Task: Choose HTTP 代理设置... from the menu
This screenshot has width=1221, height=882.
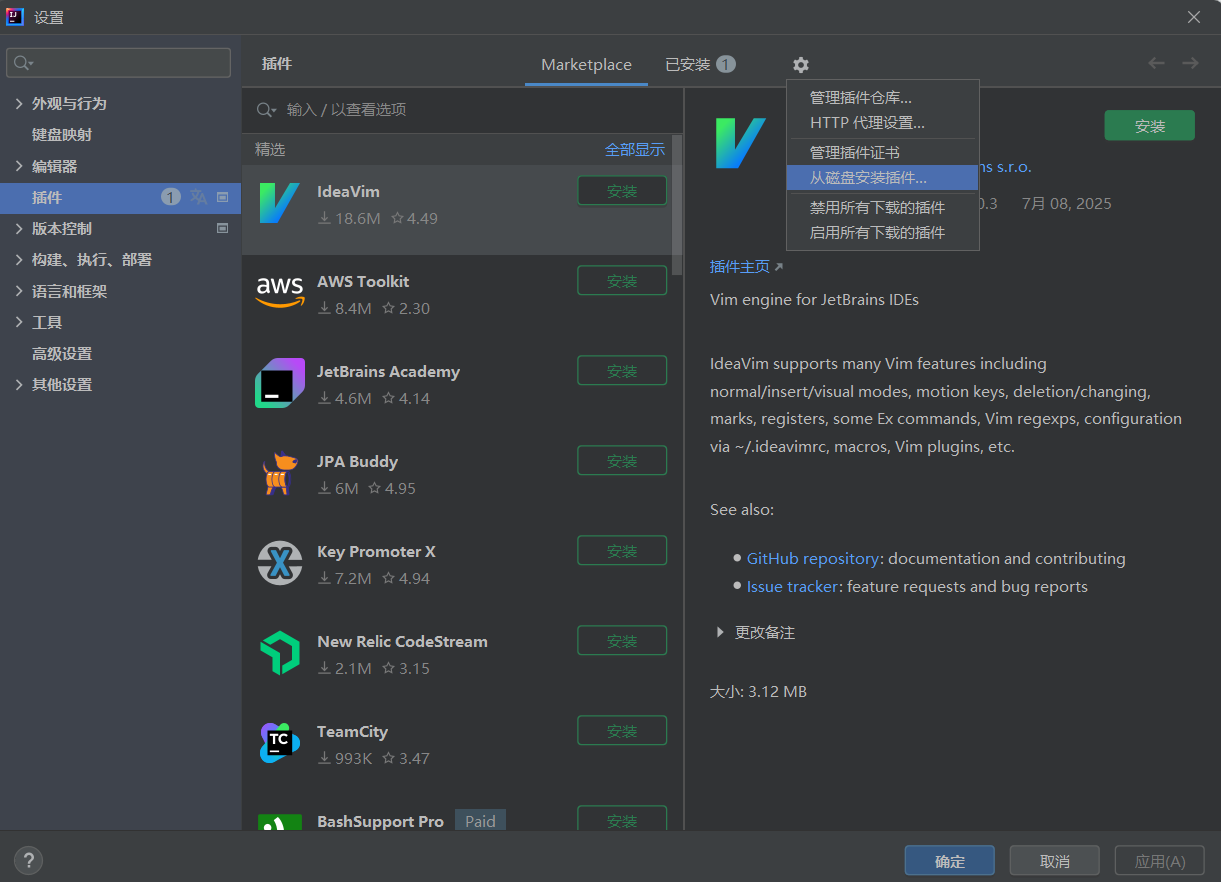Action: click(x=882, y=122)
